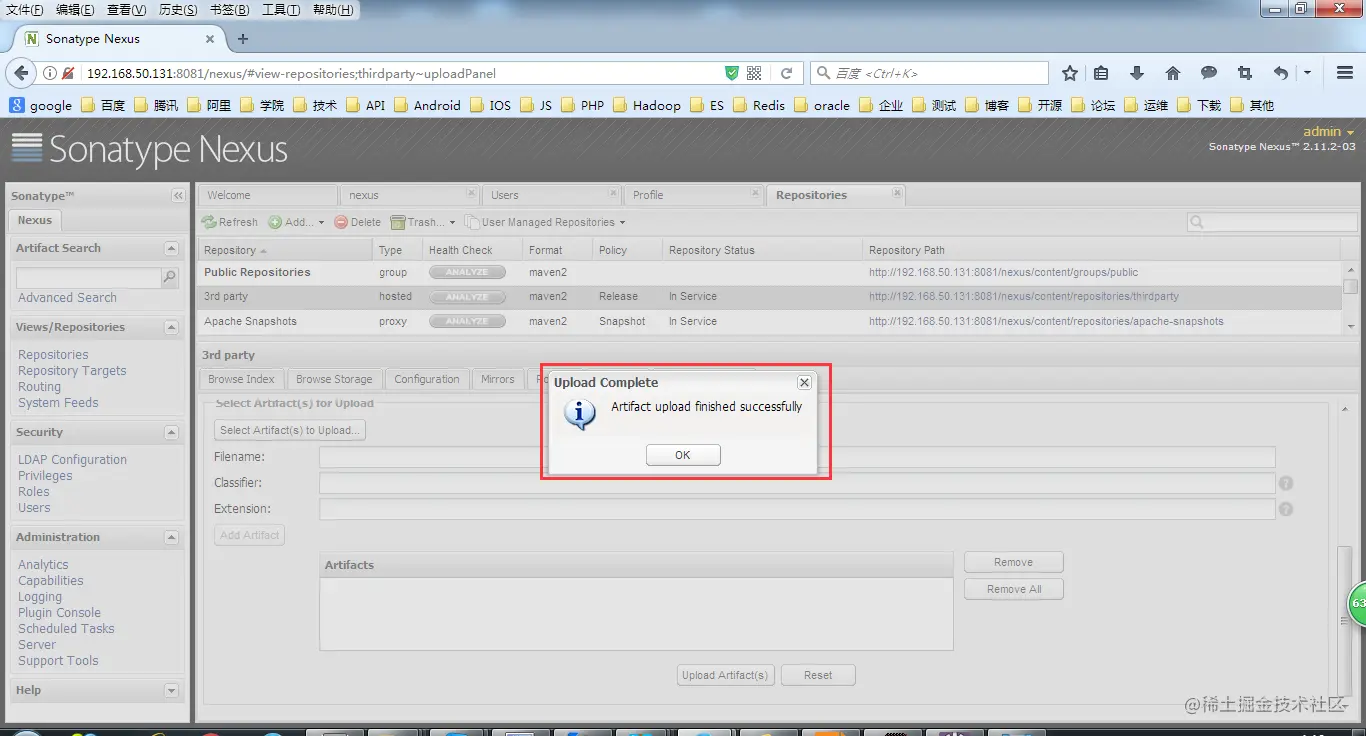Screen dimensions: 1366x736
Task: Open User Managed Repositories dropdown
Action: [545, 222]
